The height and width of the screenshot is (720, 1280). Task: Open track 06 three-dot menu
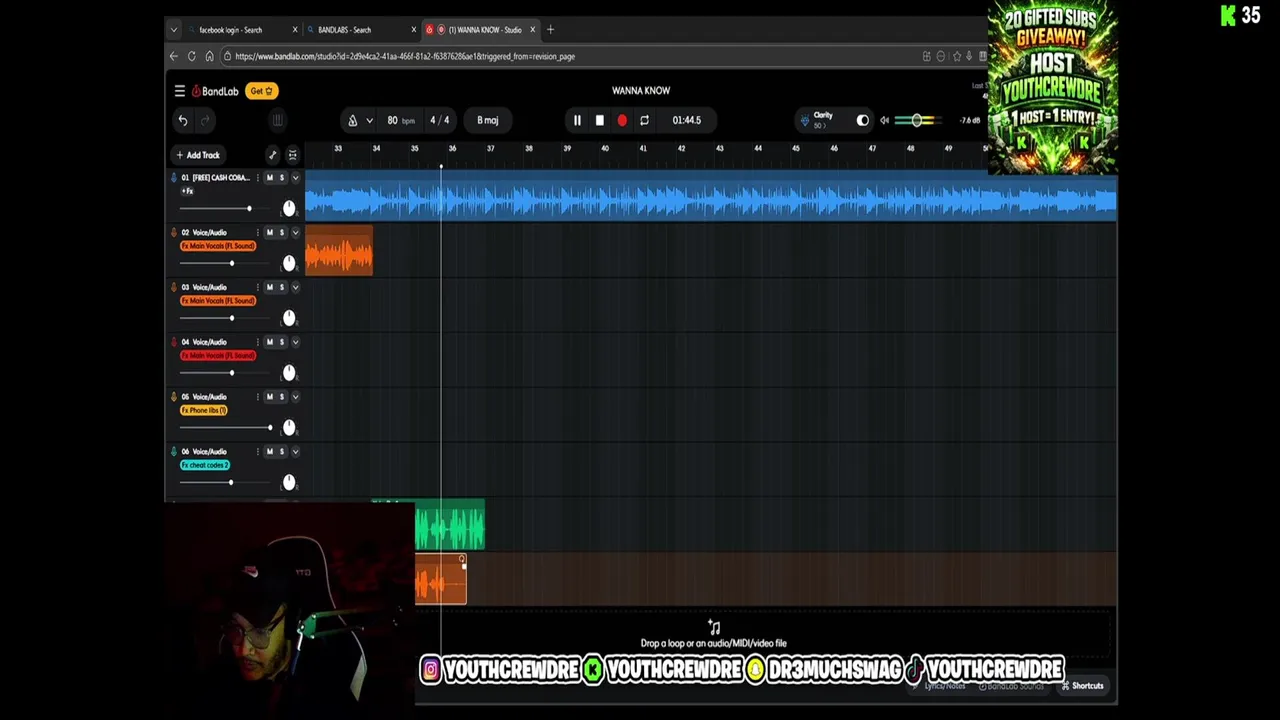tap(257, 452)
